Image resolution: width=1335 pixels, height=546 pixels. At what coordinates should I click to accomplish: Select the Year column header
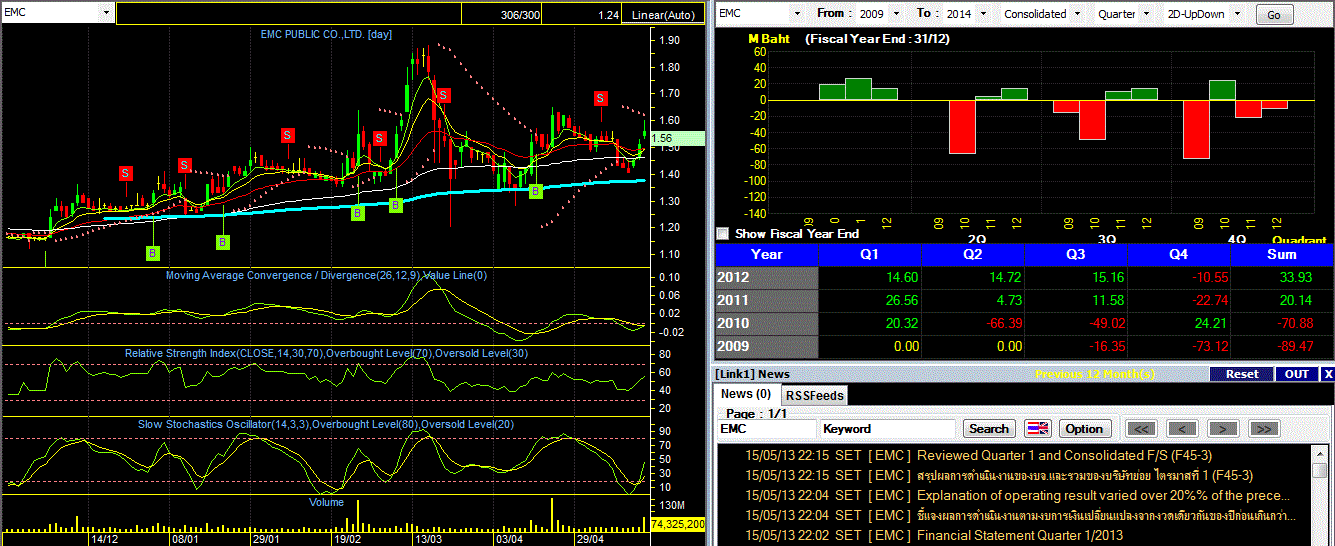pyautogui.click(x=767, y=254)
